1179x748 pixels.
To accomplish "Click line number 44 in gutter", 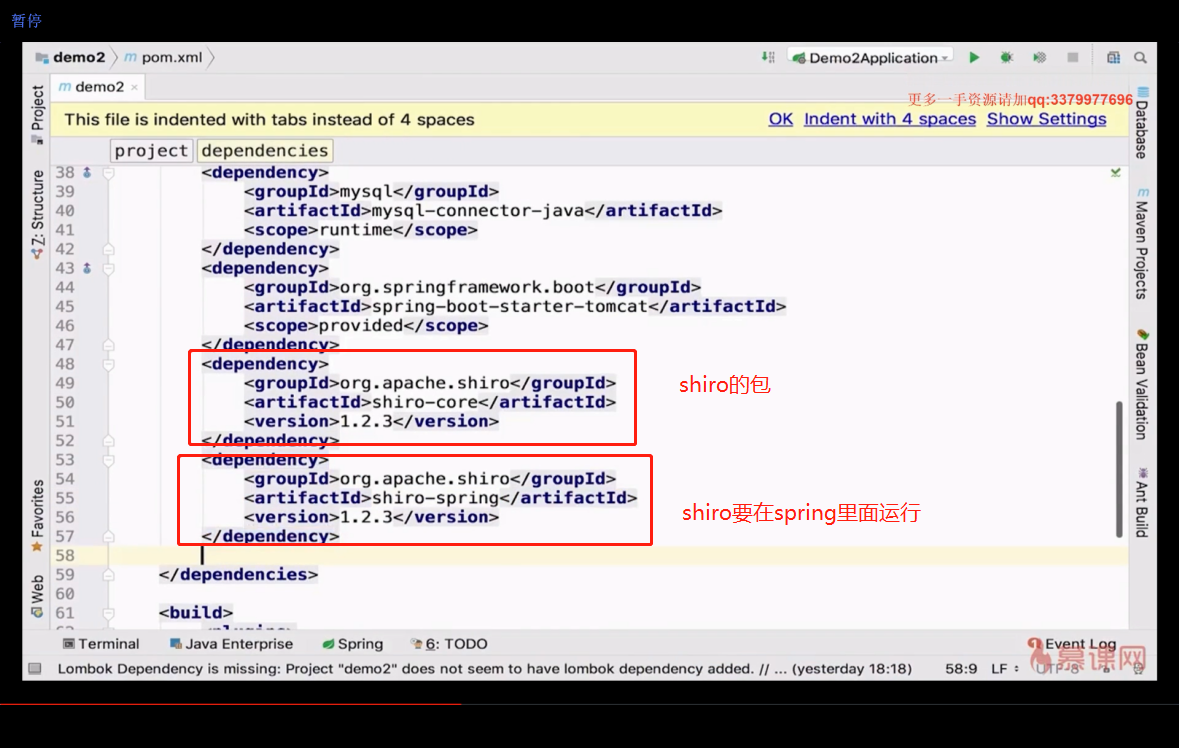I will [65, 287].
